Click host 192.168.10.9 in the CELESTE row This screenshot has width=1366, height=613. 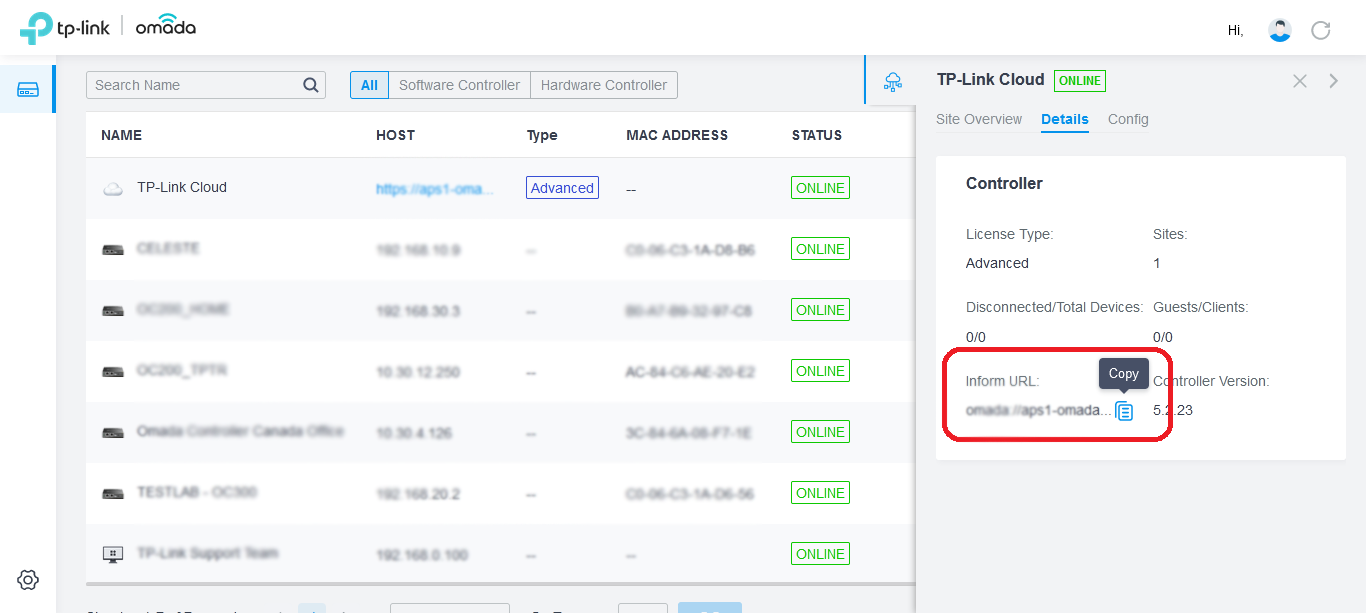point(418,250)
